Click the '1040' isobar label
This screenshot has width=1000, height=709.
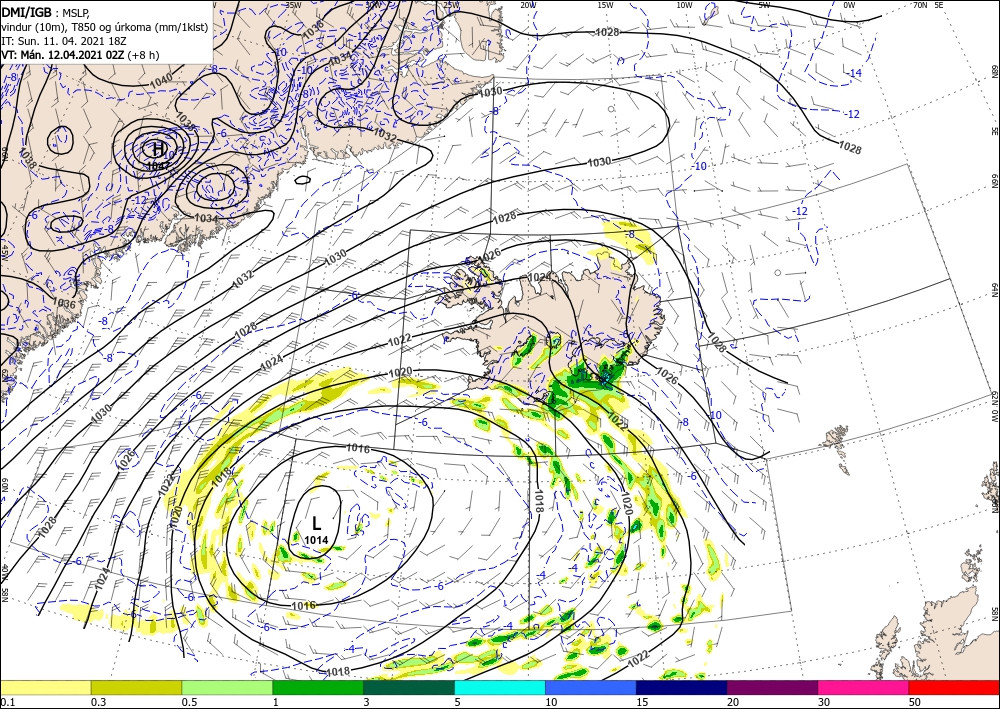(161, 80)
